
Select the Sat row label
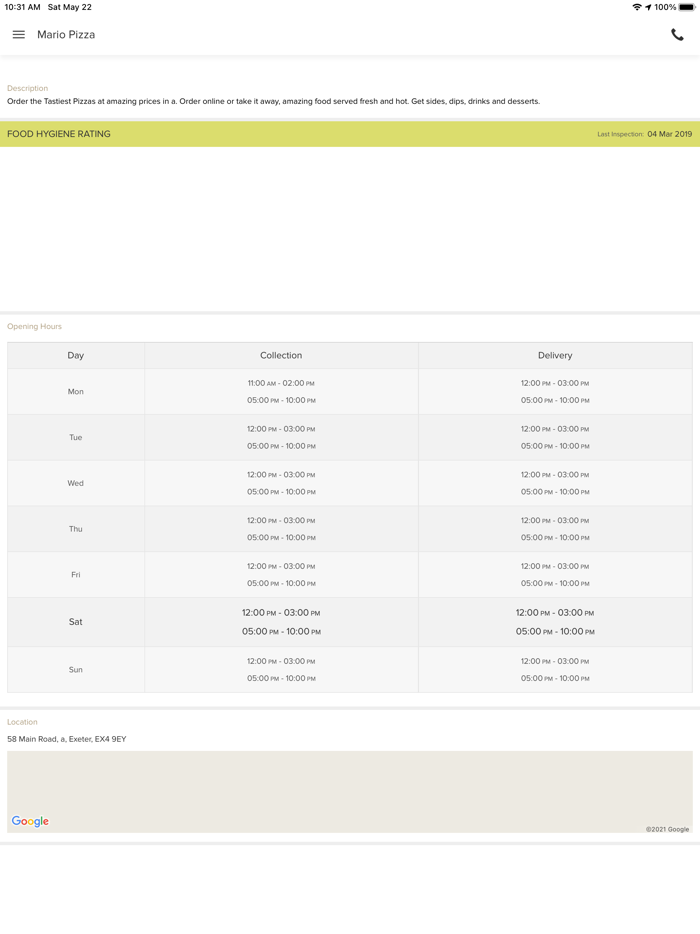click(x=76, y=622)
